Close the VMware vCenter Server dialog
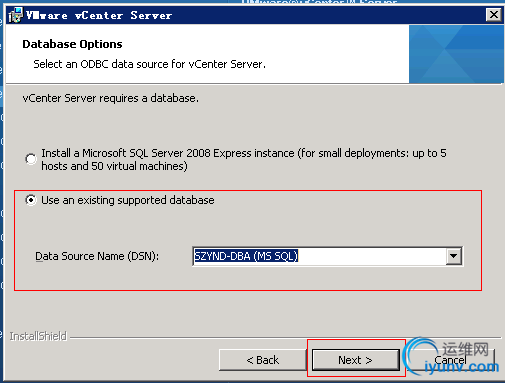Screen dimensions: 505x383 click(x=493, y=15)
